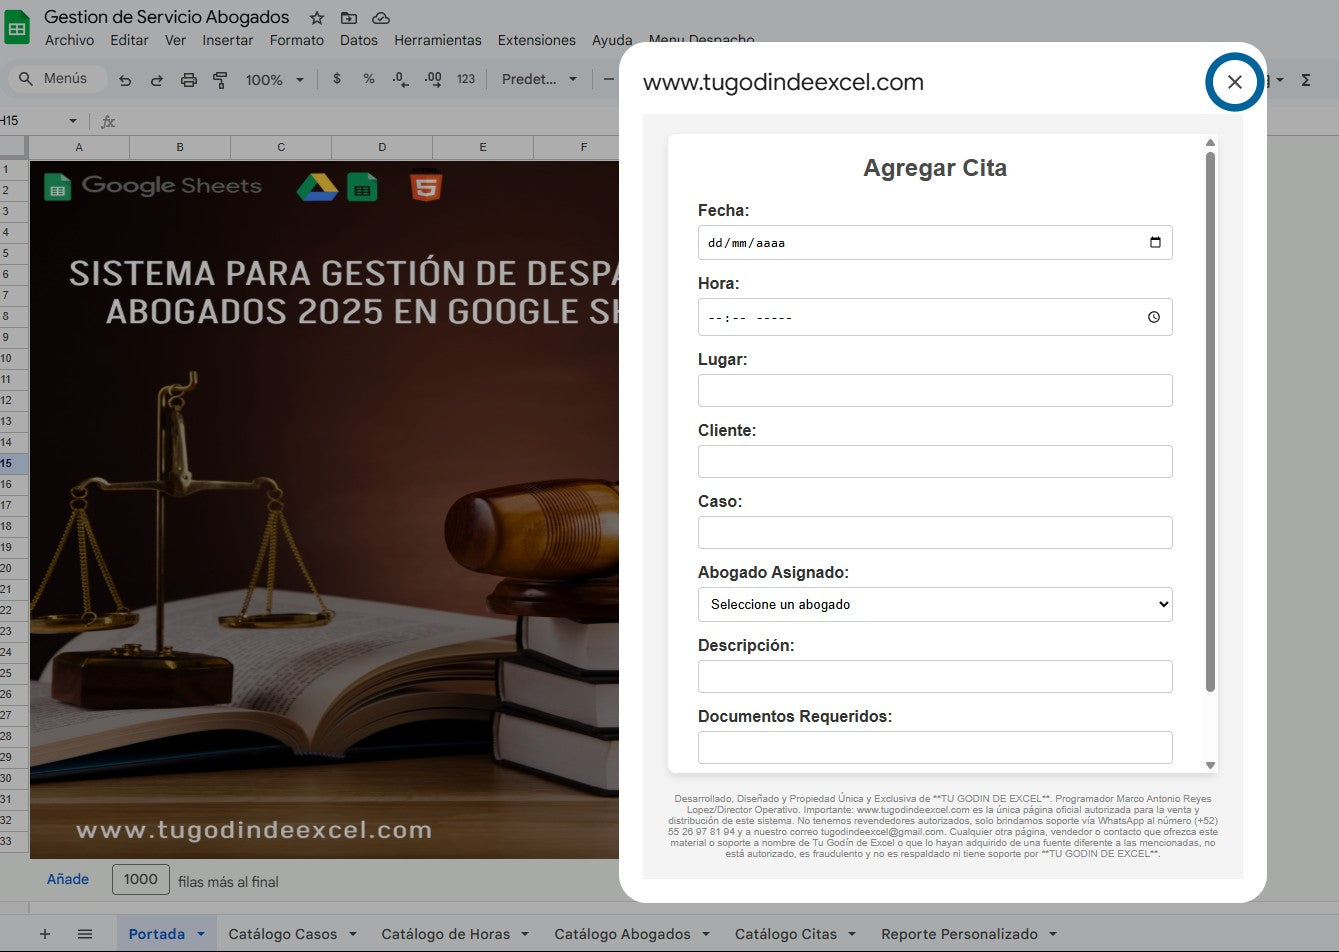
Task: Click the formula fx icon
Action: click(108, 121)
